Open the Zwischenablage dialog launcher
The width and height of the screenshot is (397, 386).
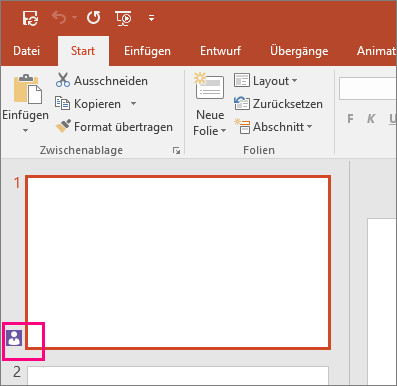coord(176,151)
